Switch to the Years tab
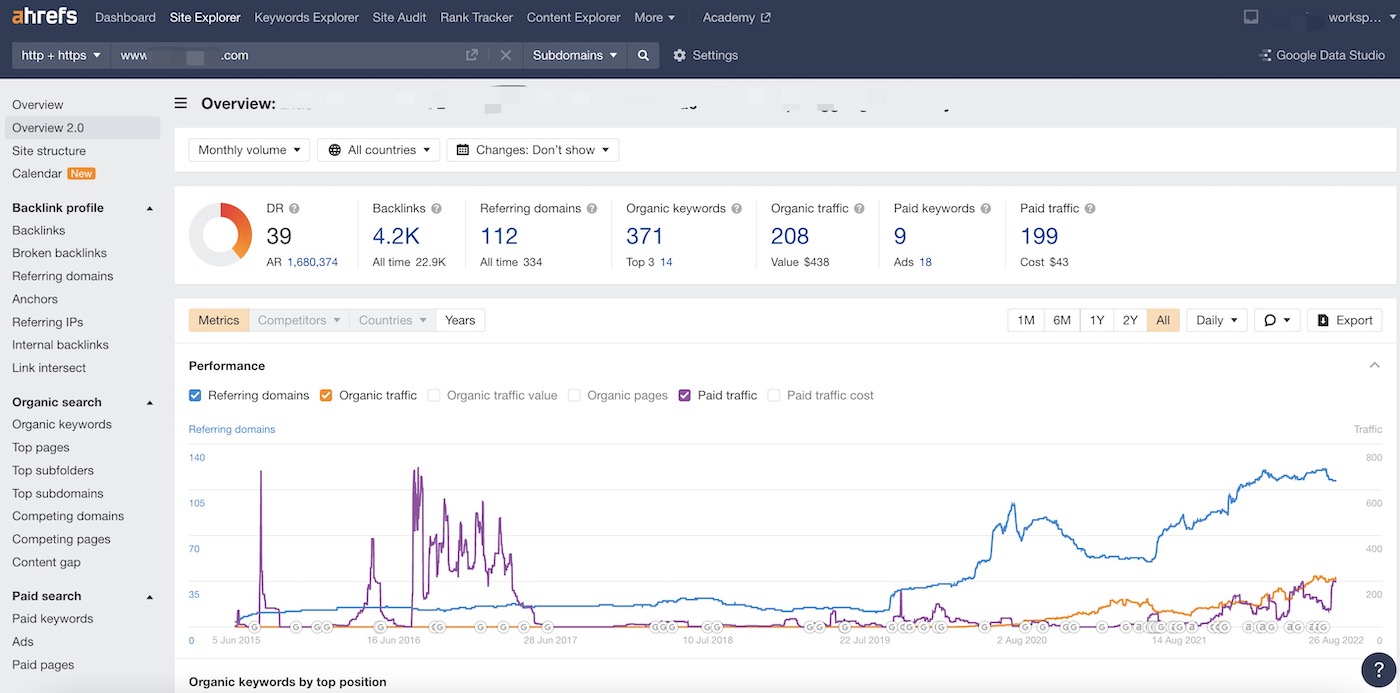 [460, 320]
